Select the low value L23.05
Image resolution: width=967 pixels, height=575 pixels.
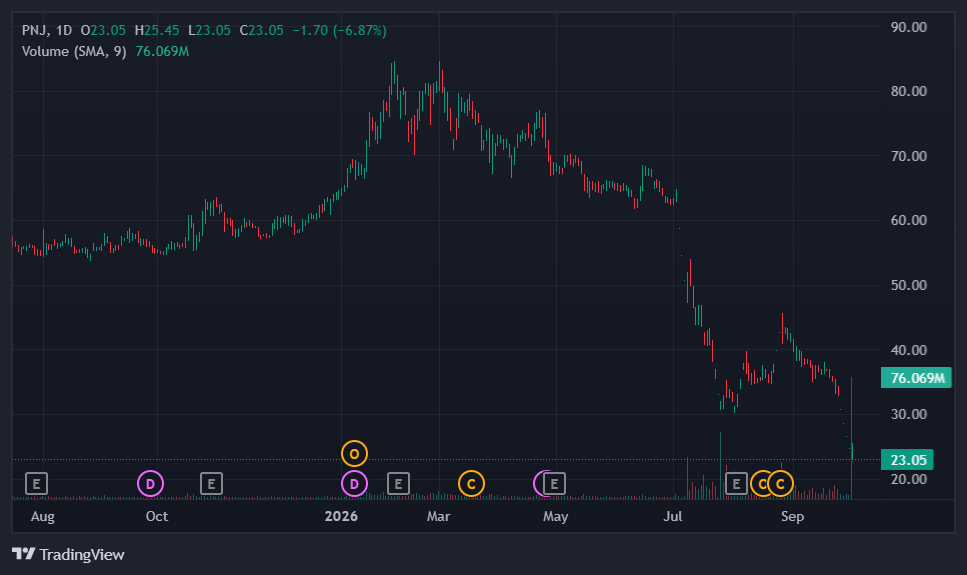pyautogui.click(x=210, y=30)
